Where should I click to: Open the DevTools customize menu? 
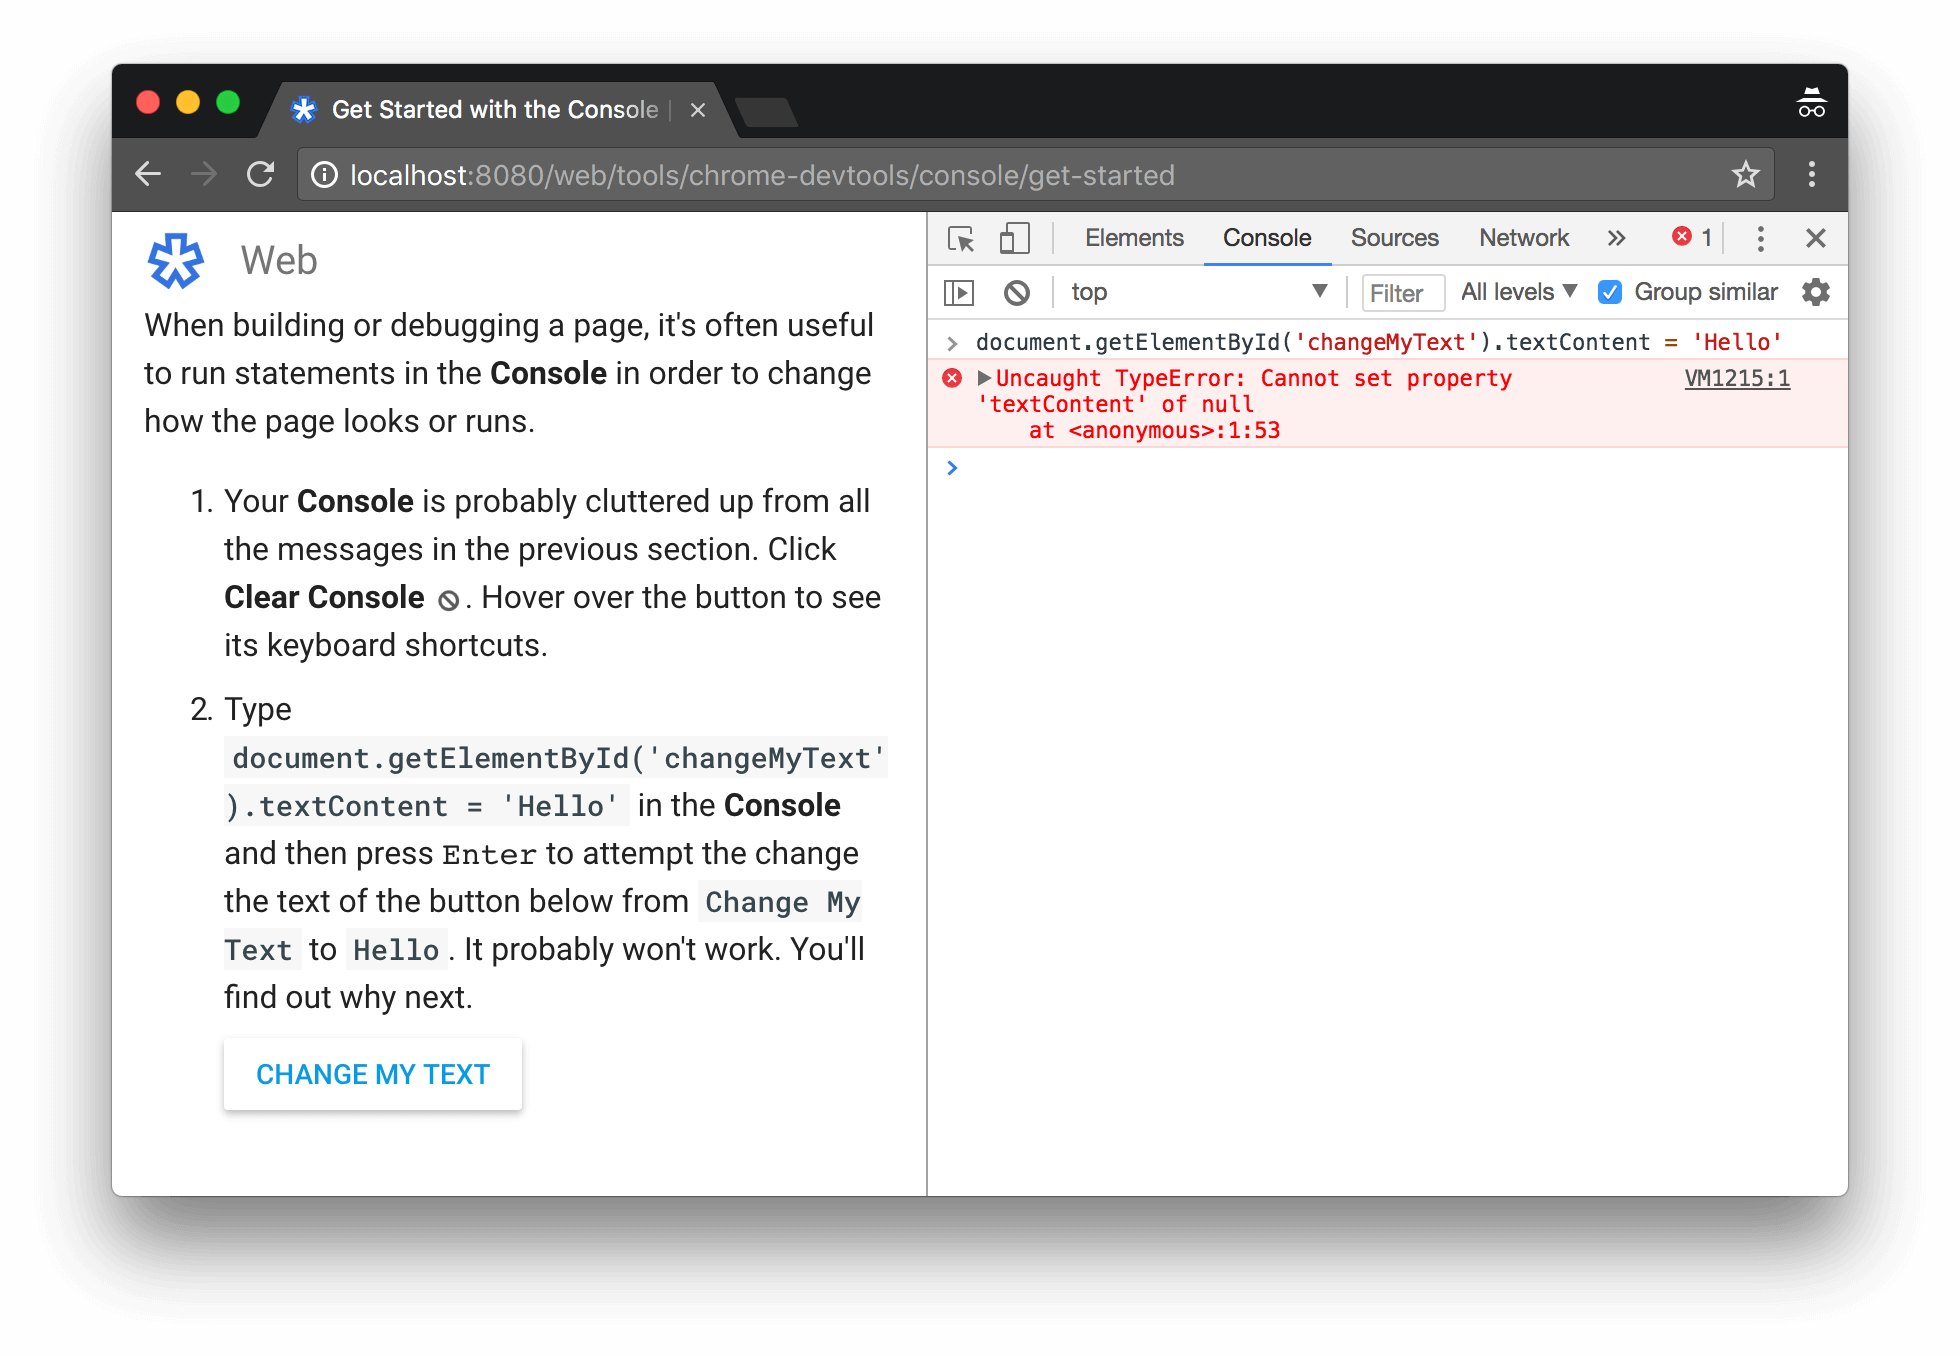[1760, 238]
